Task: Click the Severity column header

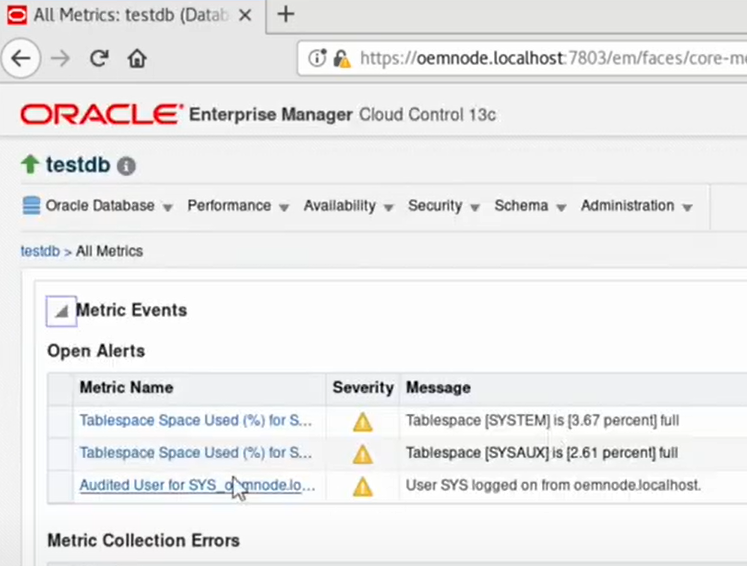Action: [x=363, y=388]
